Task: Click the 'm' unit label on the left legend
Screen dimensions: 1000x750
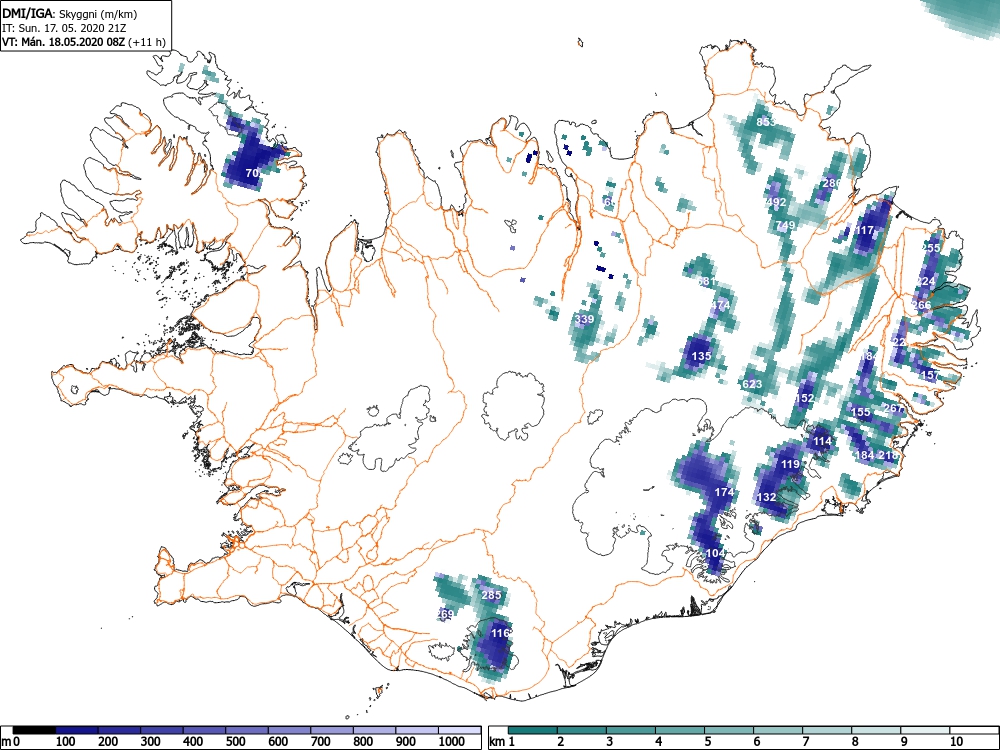Action: click(x=6, y=742)
